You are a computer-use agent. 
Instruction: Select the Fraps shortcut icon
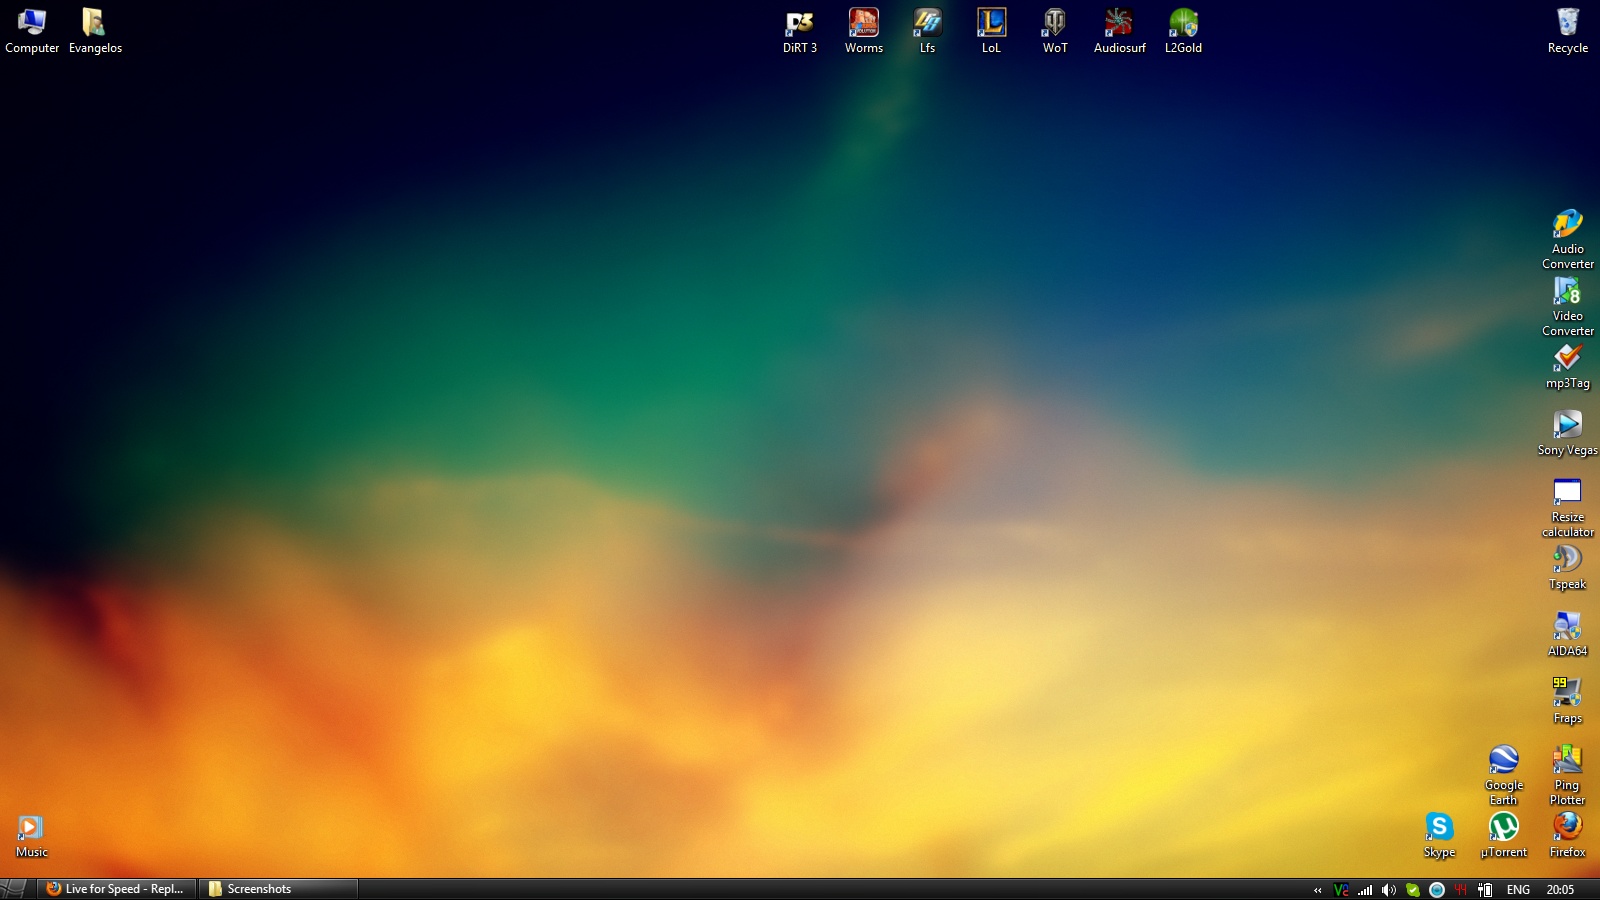point(1568,701)
